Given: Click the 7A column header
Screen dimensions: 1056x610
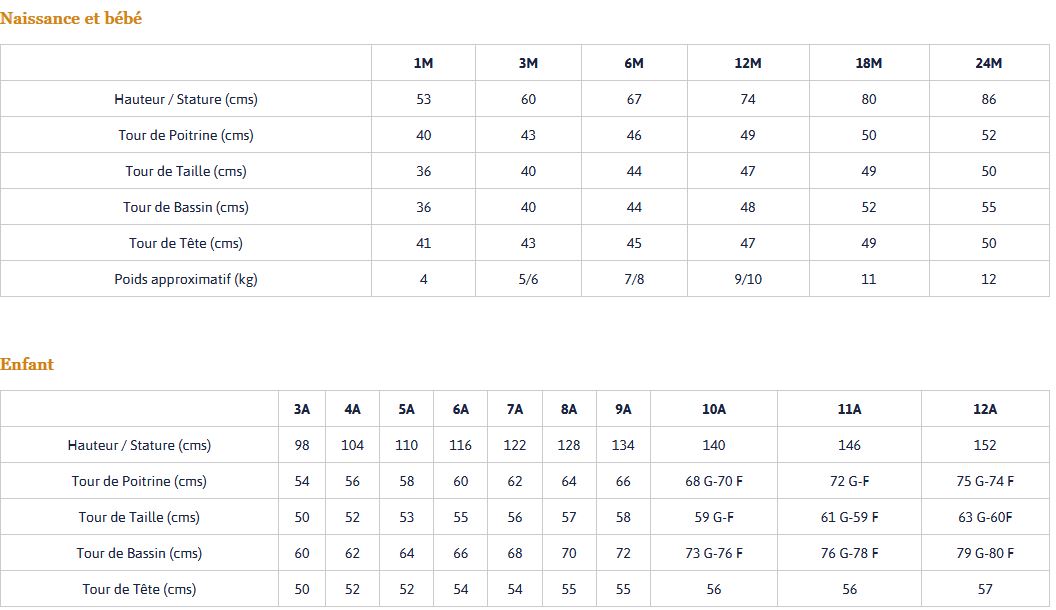Looking at the screenshot, I should point(515,409).
